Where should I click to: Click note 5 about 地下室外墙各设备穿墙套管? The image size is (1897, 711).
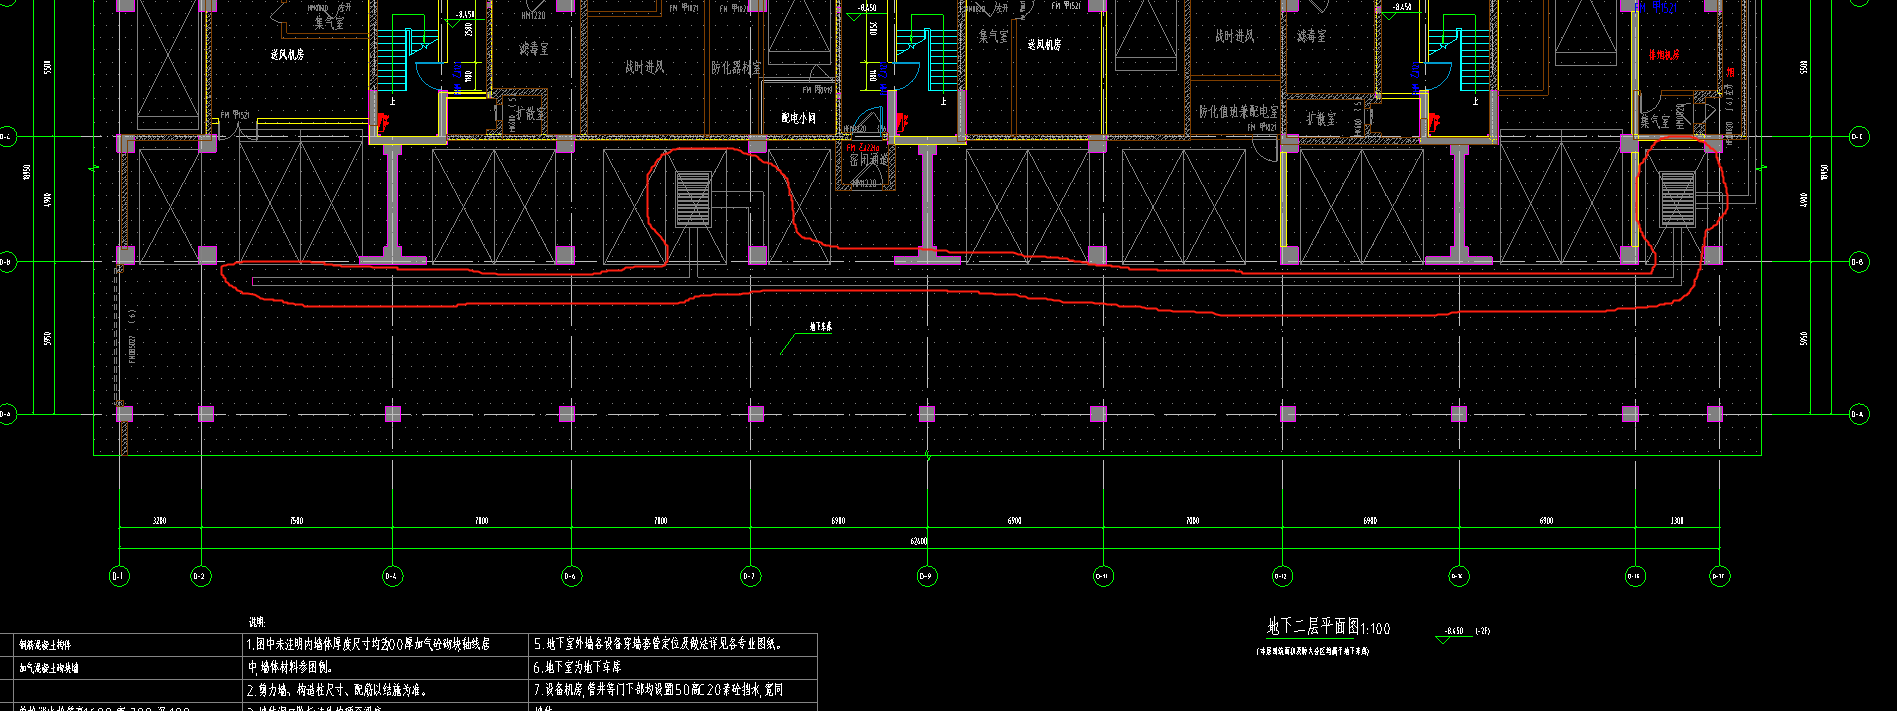point(658,645)
